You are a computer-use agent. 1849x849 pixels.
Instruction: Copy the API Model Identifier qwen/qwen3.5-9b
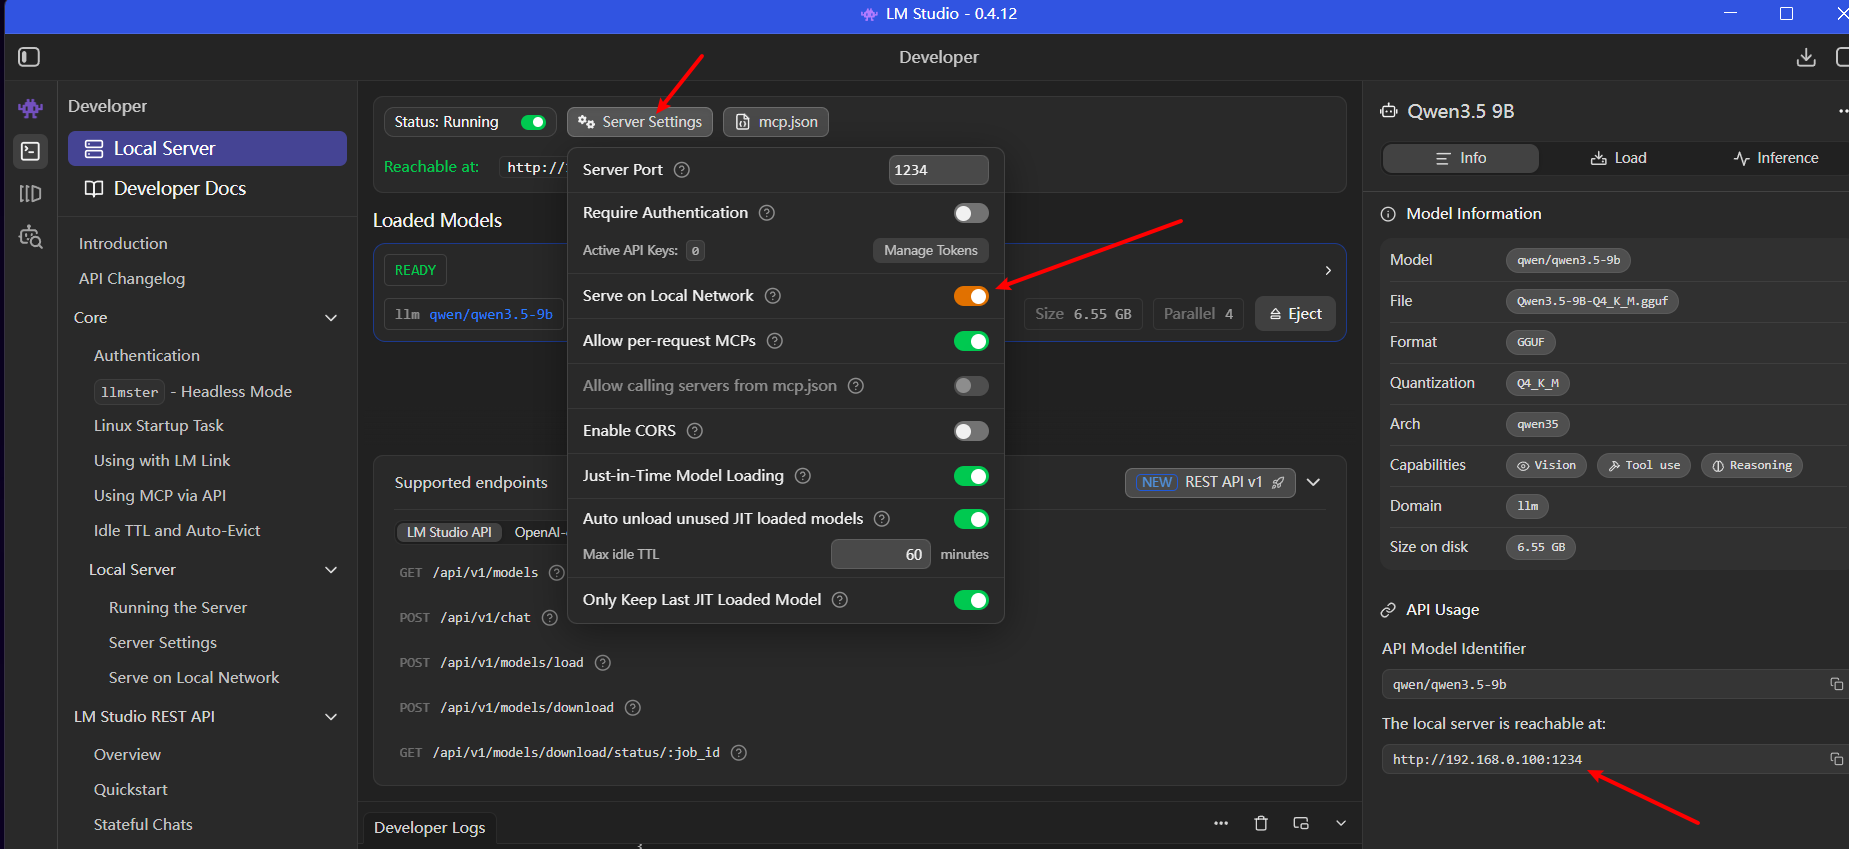point(1836,684)
